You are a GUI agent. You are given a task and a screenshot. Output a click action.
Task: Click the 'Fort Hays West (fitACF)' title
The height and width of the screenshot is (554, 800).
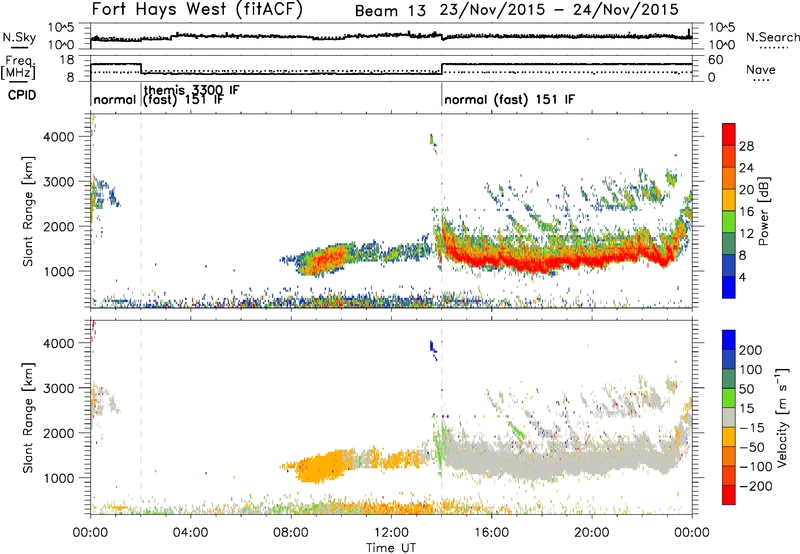click(x=196, y=9)
